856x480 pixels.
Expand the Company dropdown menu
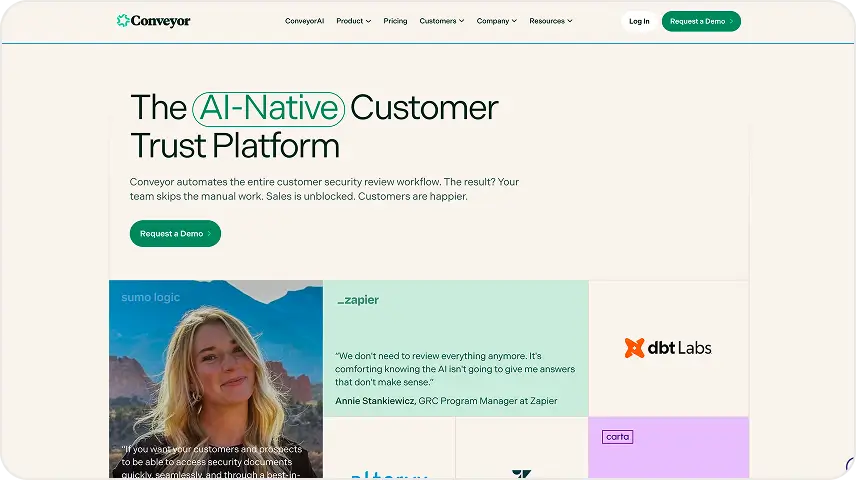[496, 21]
